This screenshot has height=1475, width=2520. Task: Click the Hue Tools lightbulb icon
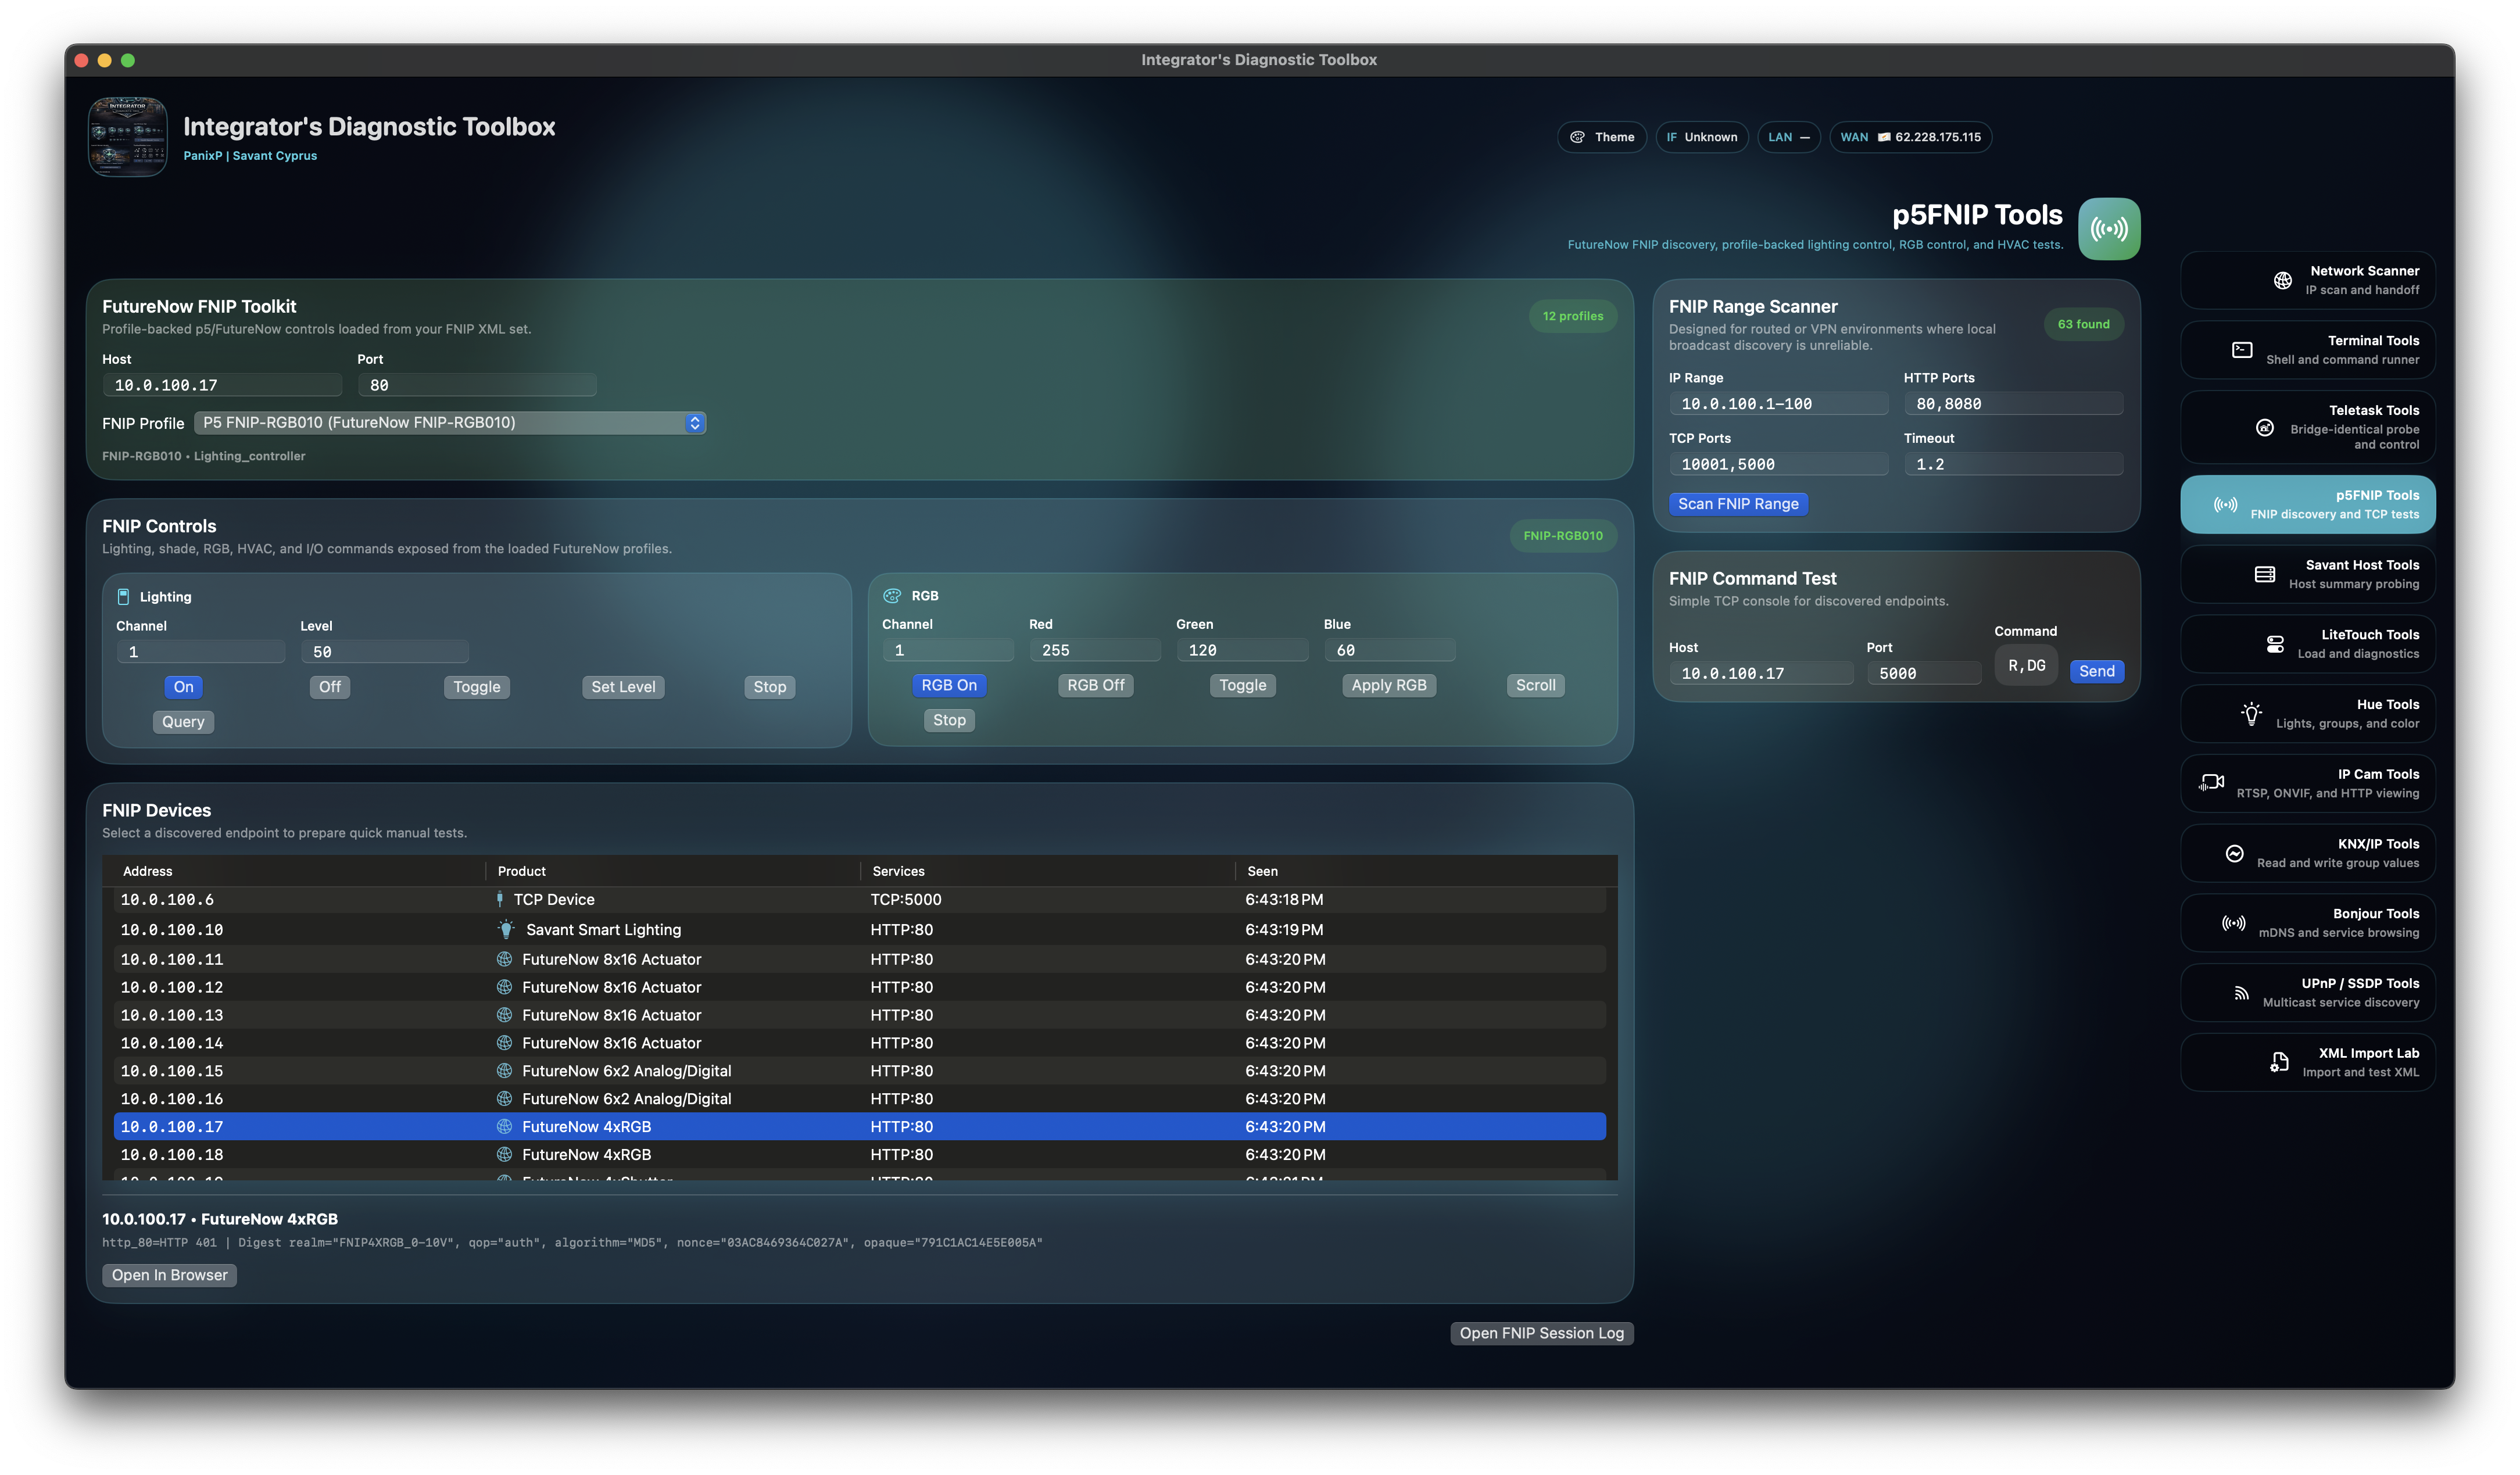[x=2251, y=713]
